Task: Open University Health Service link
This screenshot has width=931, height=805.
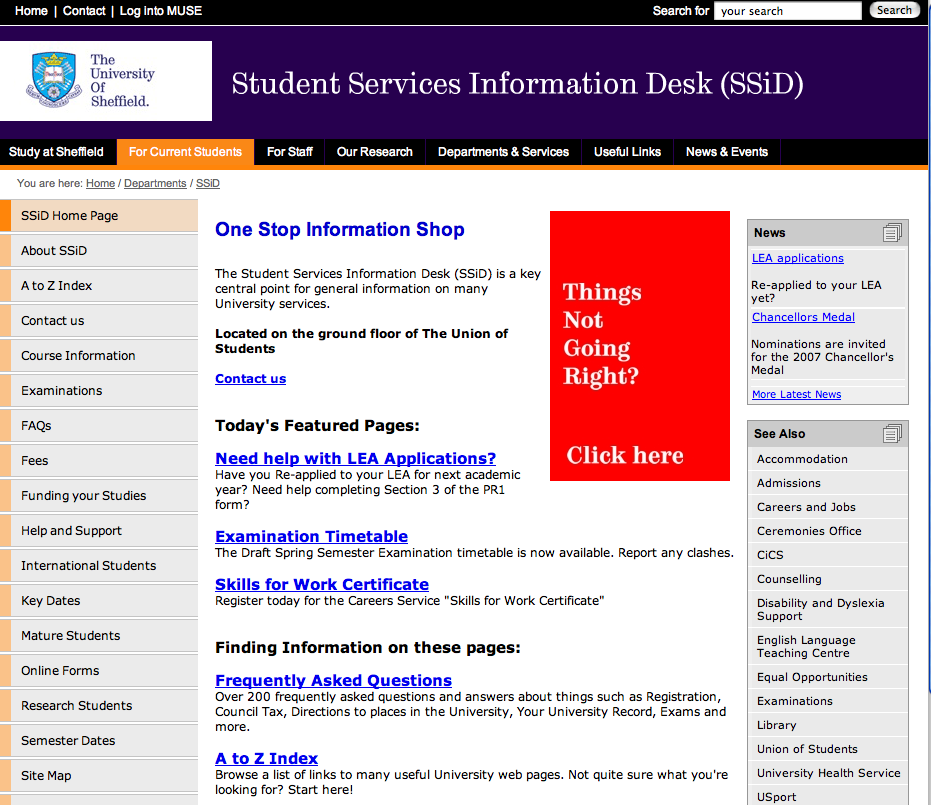Action: tap(828, 773)
